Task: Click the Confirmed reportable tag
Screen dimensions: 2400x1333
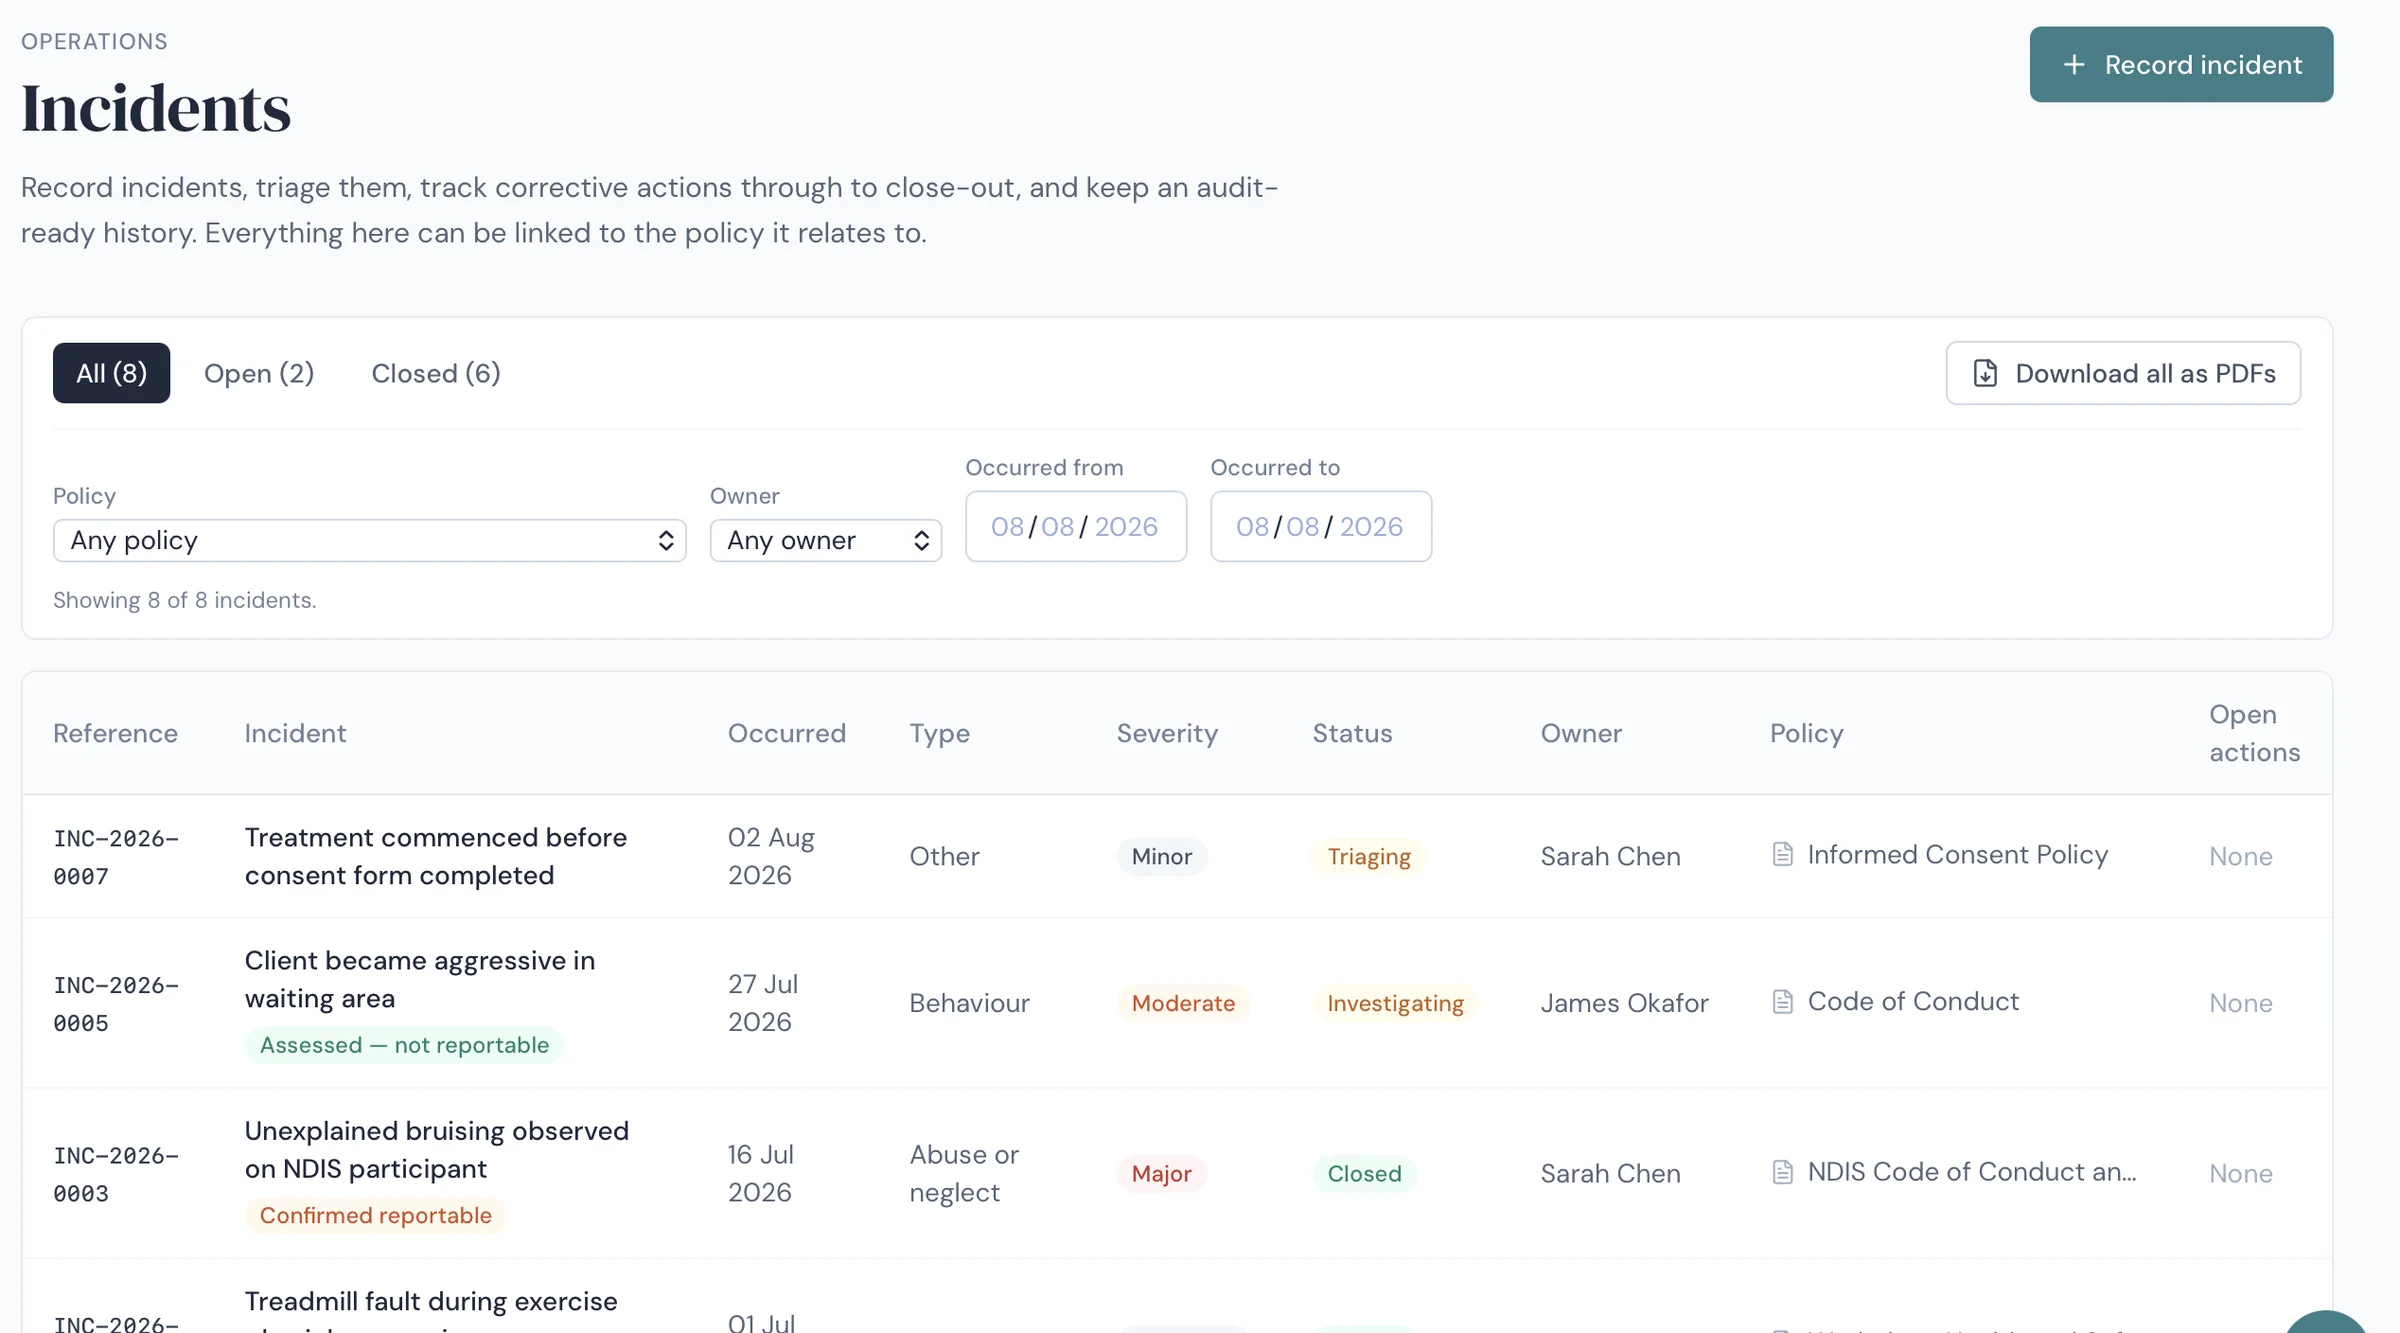Action: [376, 1215]
